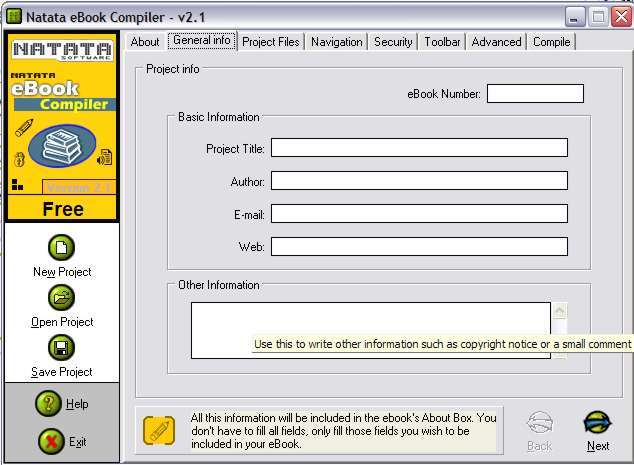Click the Natata Software logo banner
The height and width of the screenshot is (465, 634).
(x=62, y=51)
